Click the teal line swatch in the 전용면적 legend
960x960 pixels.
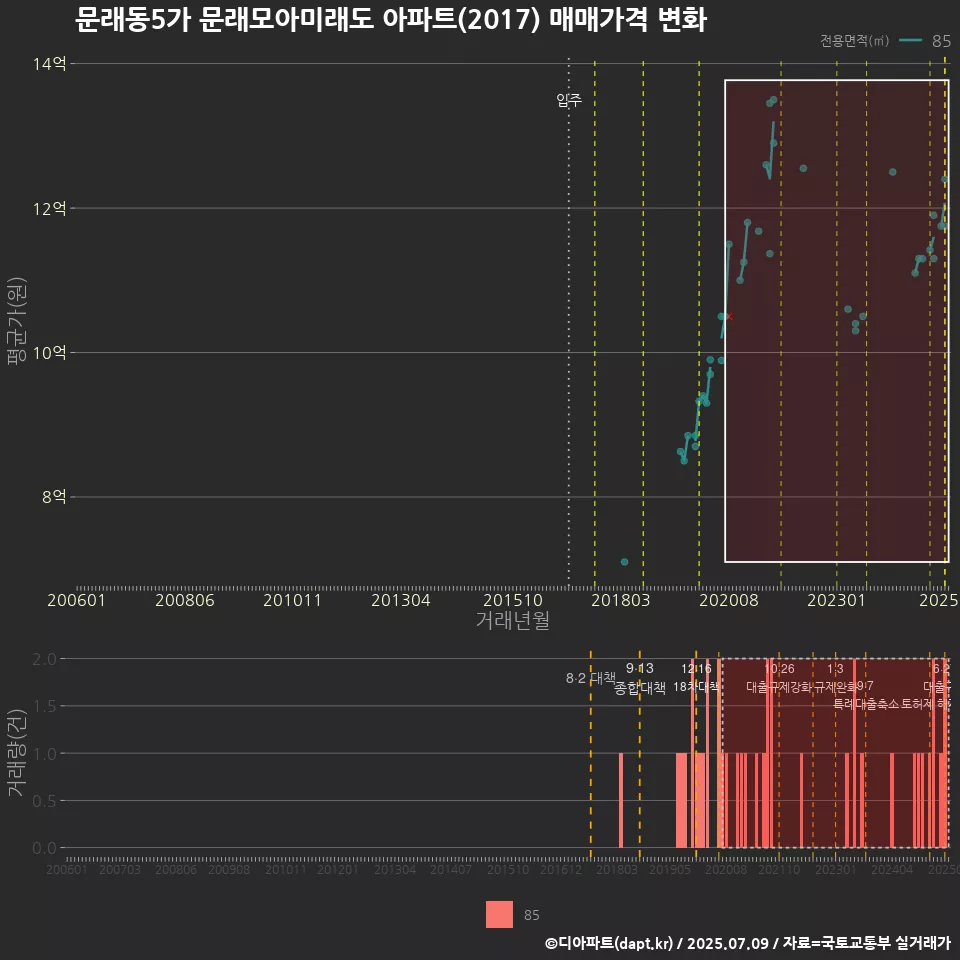click(910, 41)
